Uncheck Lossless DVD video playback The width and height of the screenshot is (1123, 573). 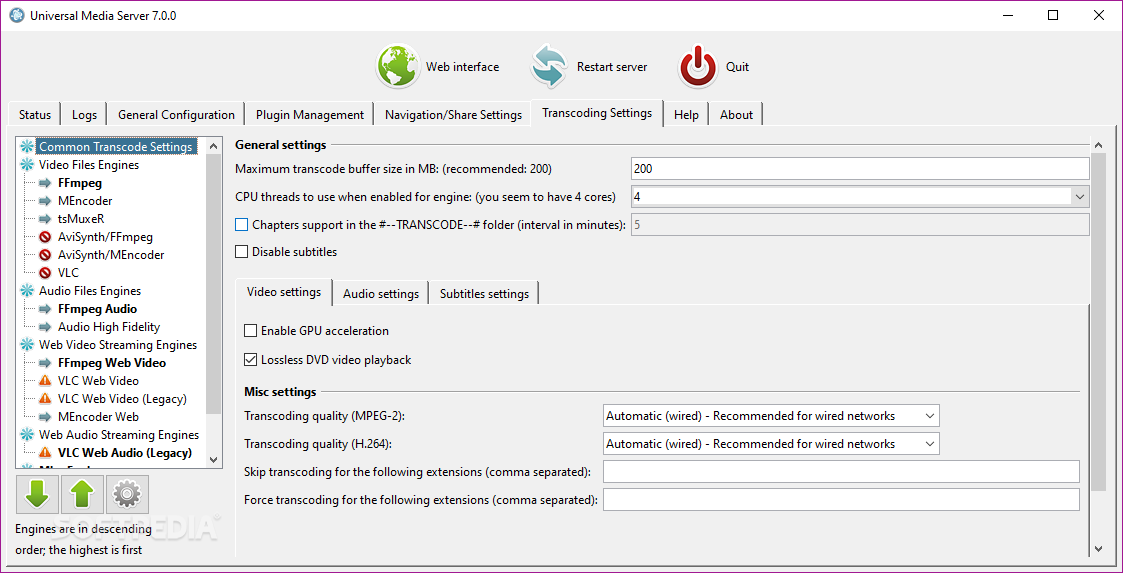click(251, 360)
